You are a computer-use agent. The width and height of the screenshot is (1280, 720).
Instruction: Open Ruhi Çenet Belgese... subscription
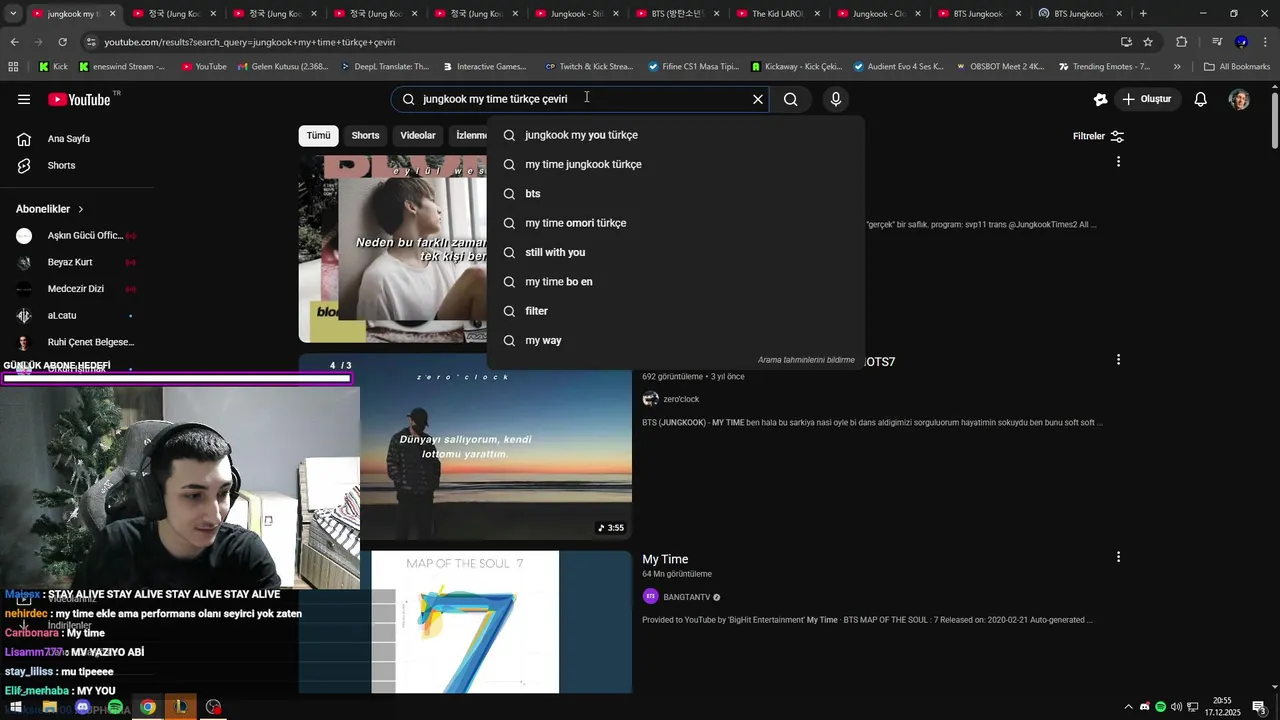[x=76, y=342]
